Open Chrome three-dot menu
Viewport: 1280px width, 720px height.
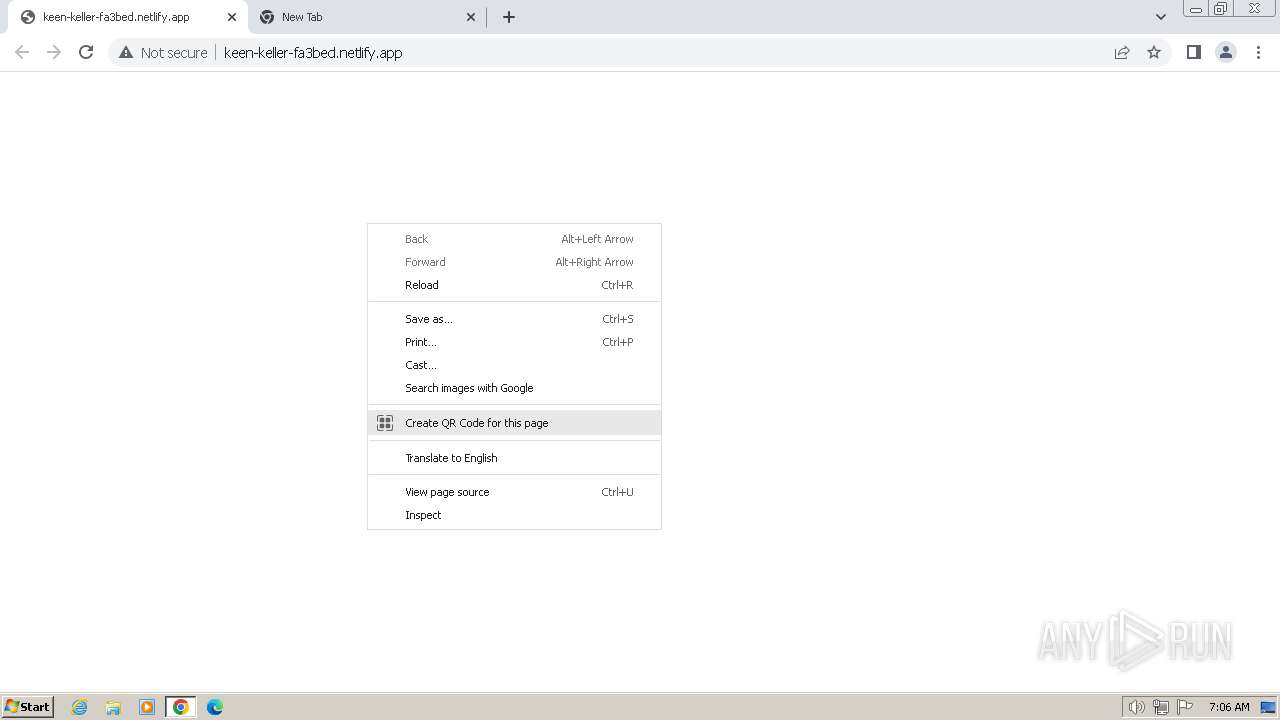(x=1258, y=52)
